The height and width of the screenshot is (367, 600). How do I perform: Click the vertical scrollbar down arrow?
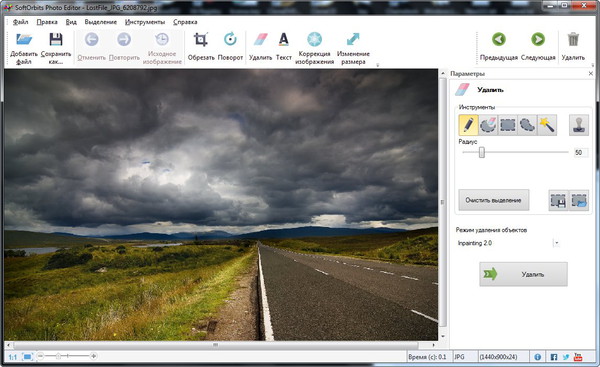(x=443, y=336)
